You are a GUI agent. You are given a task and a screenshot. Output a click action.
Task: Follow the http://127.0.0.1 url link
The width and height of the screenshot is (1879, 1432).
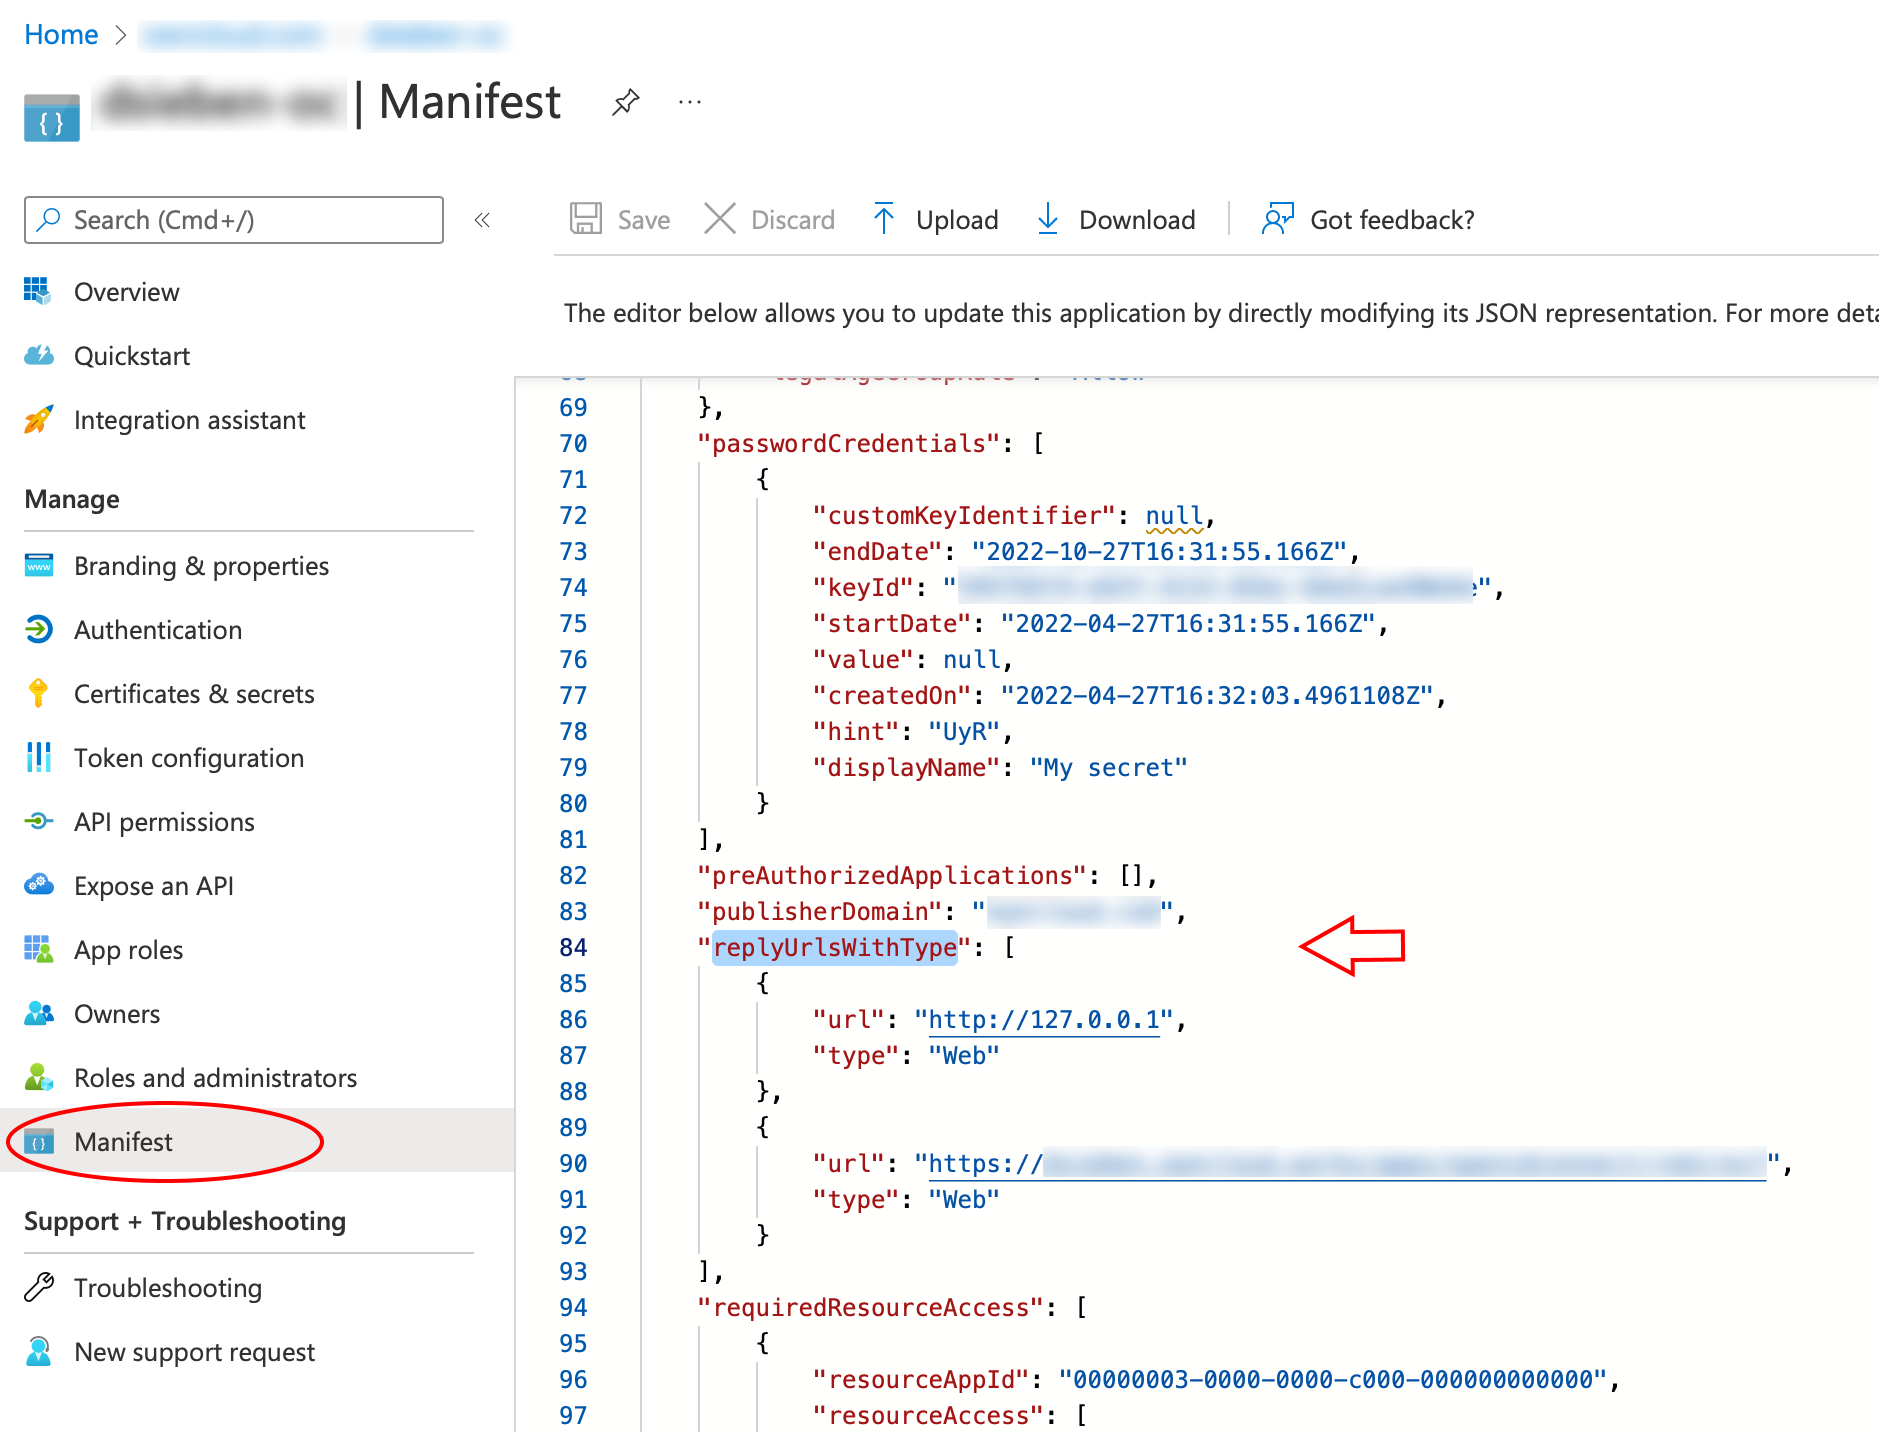click(1042, 1019)
